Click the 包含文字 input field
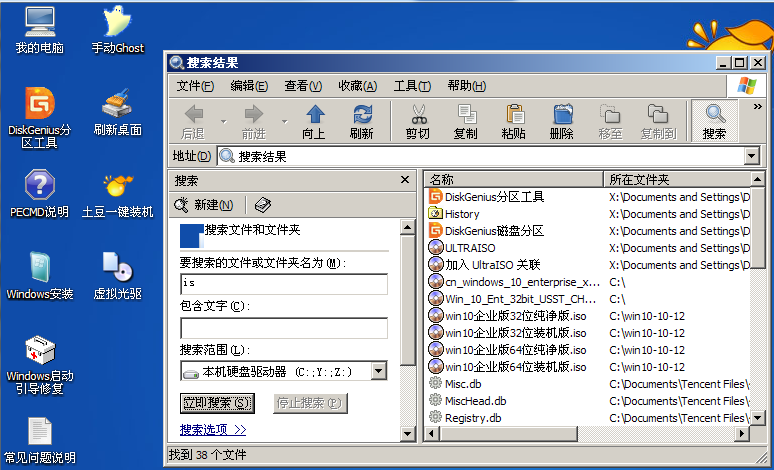 coord(284,328)
